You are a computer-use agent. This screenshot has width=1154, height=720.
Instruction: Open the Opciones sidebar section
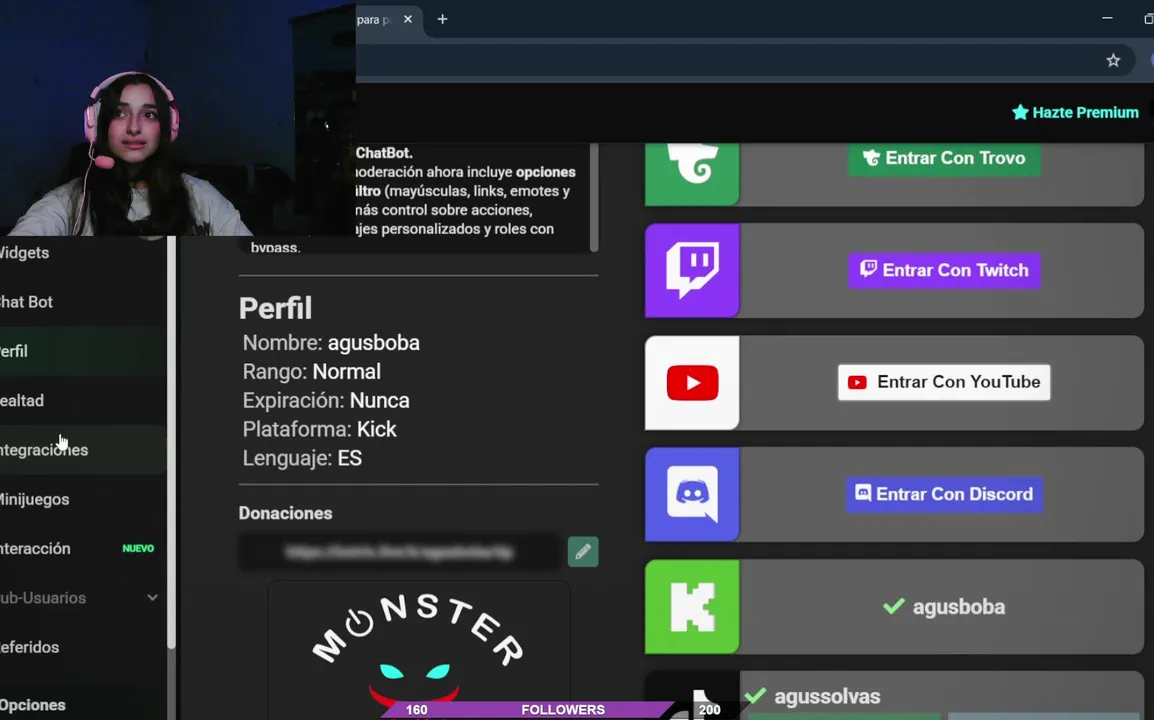click(83, 705)
